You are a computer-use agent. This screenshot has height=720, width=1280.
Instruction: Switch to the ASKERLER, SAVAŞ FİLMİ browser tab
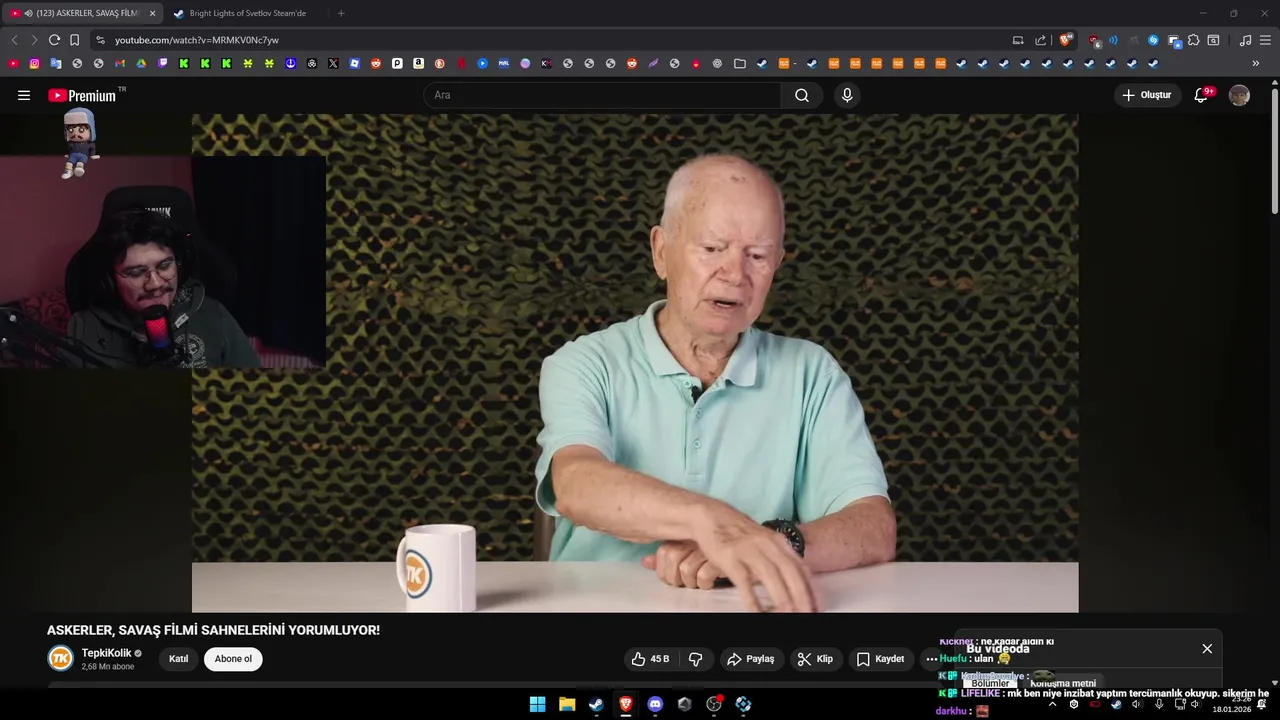click(x=84, y=13)
